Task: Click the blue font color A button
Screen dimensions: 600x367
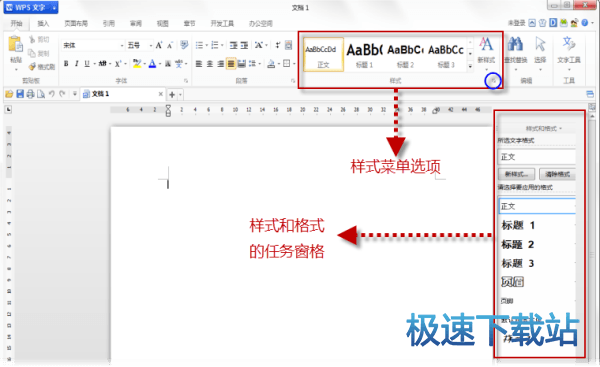Action: [152, 64]
